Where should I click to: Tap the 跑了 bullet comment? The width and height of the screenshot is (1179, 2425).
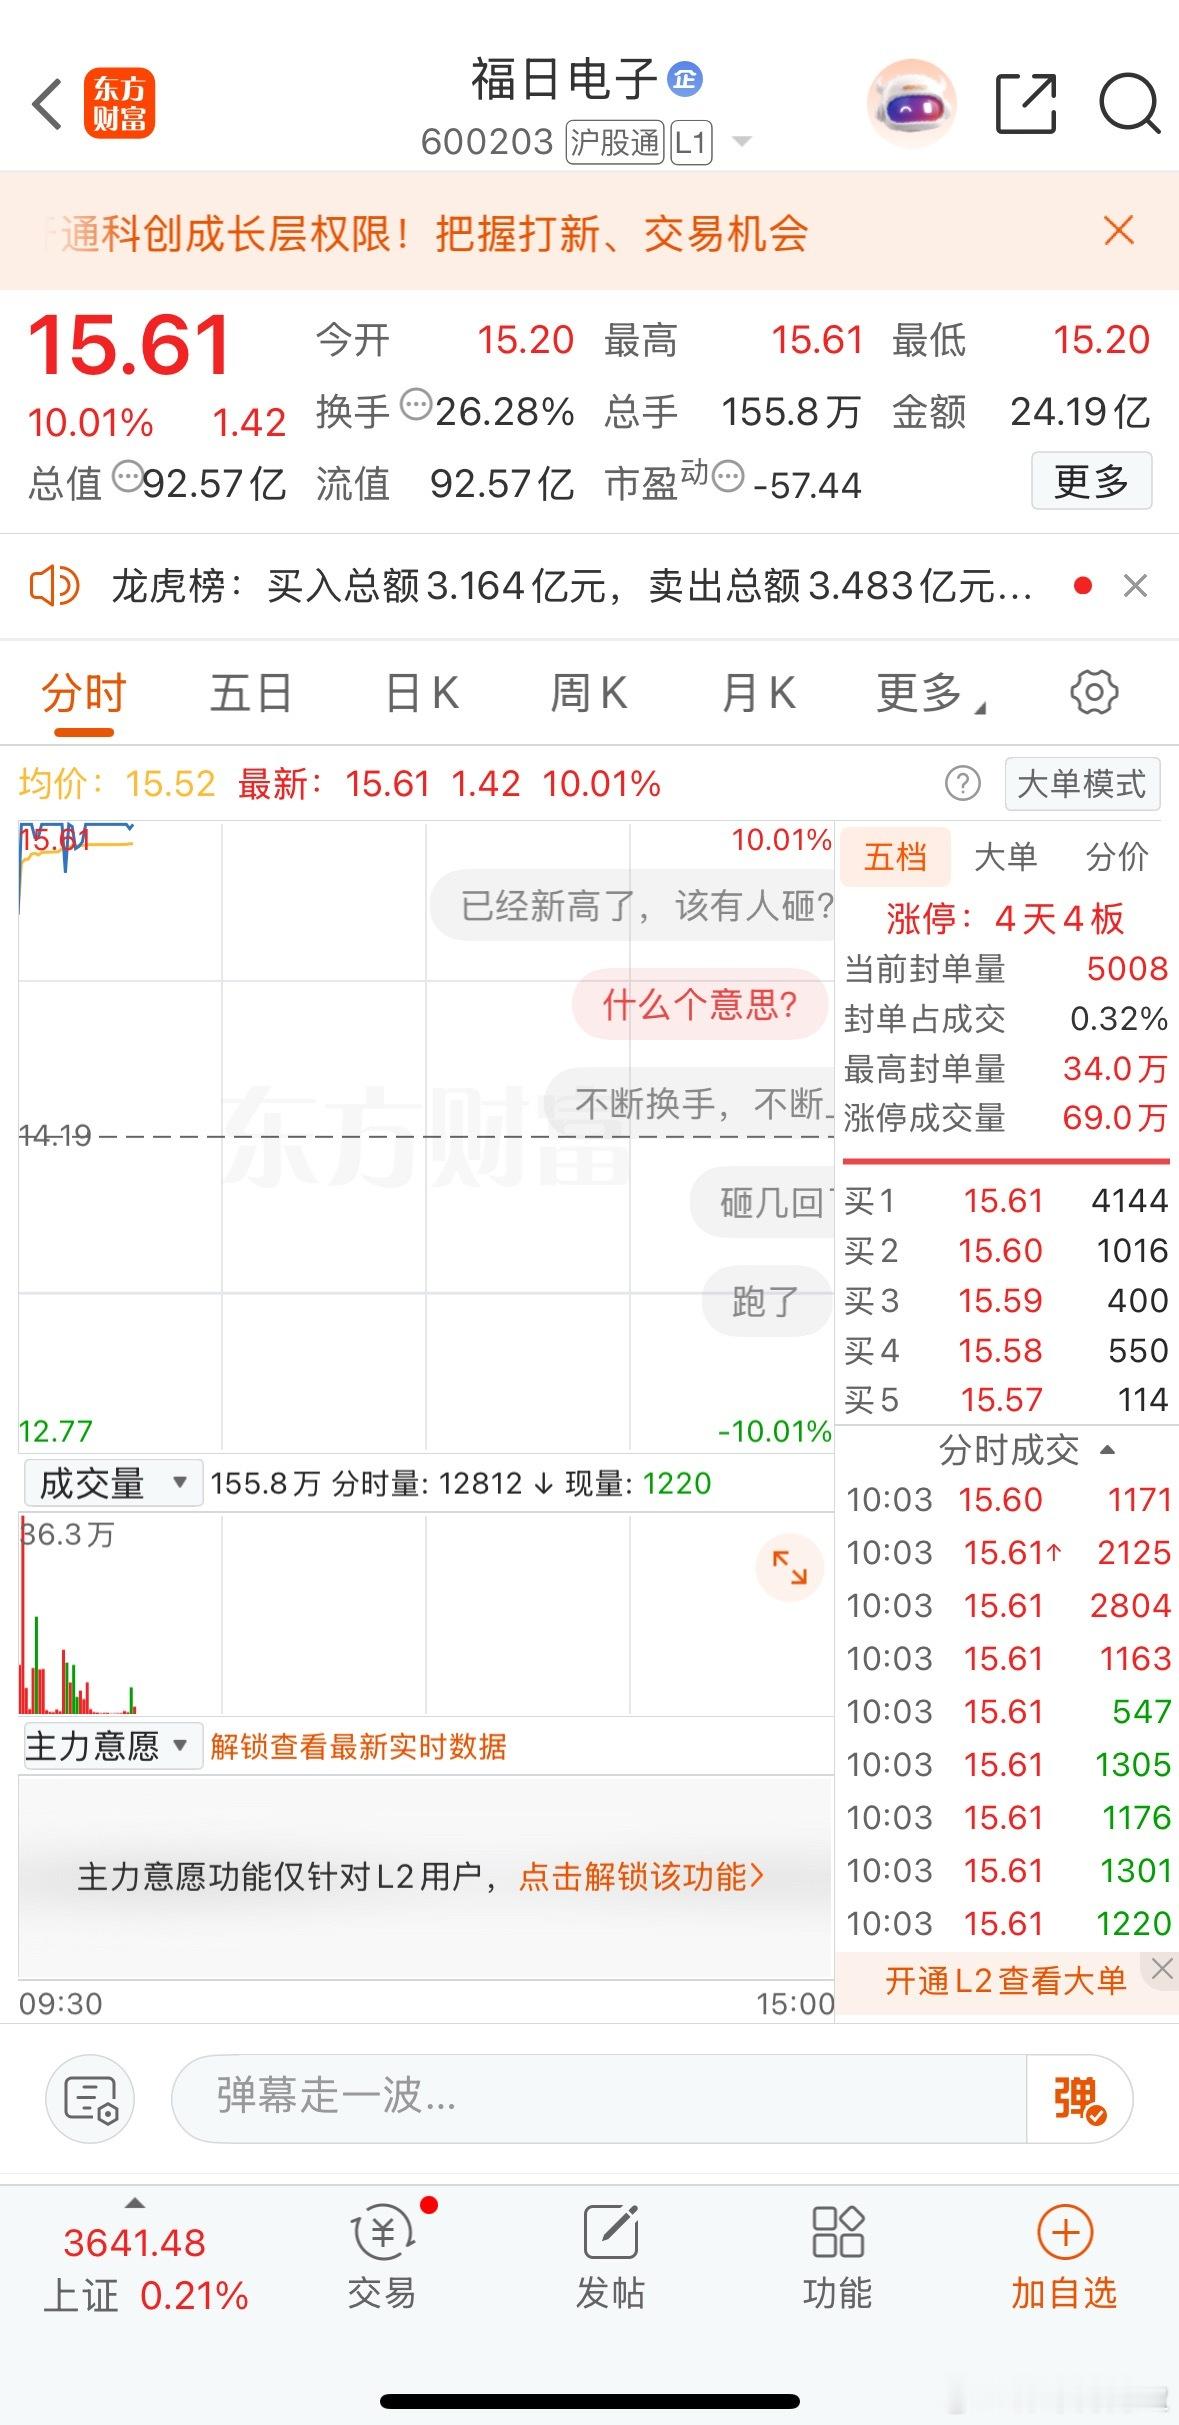(766, 1301)
